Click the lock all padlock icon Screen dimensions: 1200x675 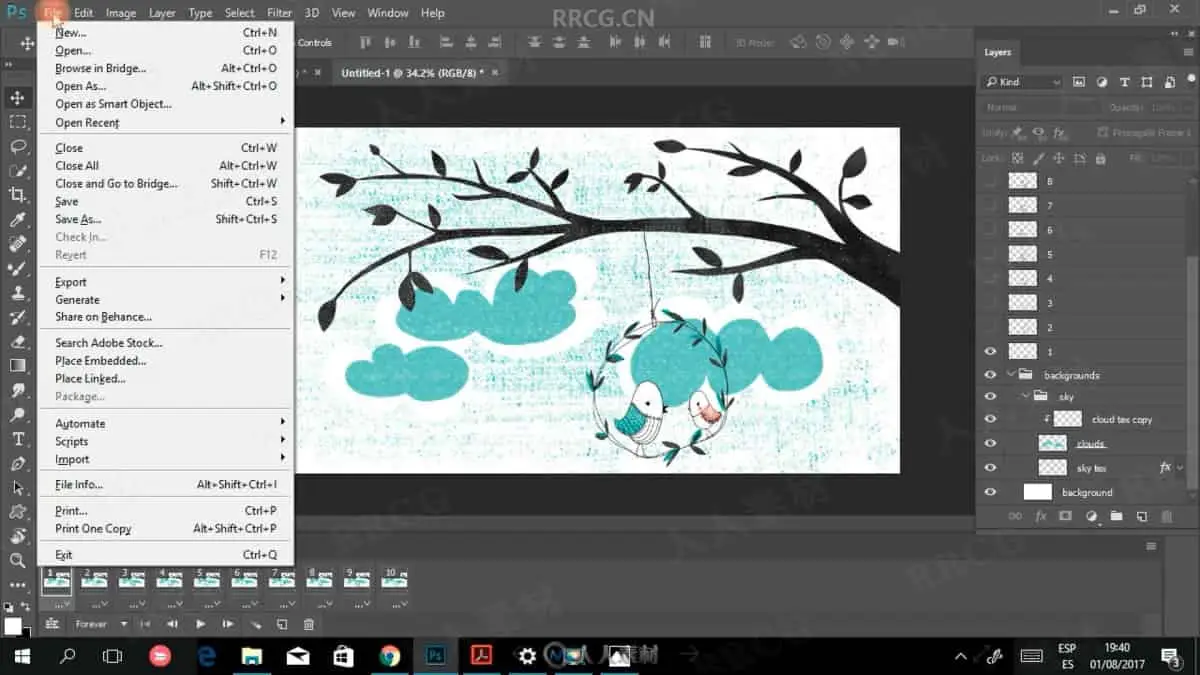coord(1101,158)
